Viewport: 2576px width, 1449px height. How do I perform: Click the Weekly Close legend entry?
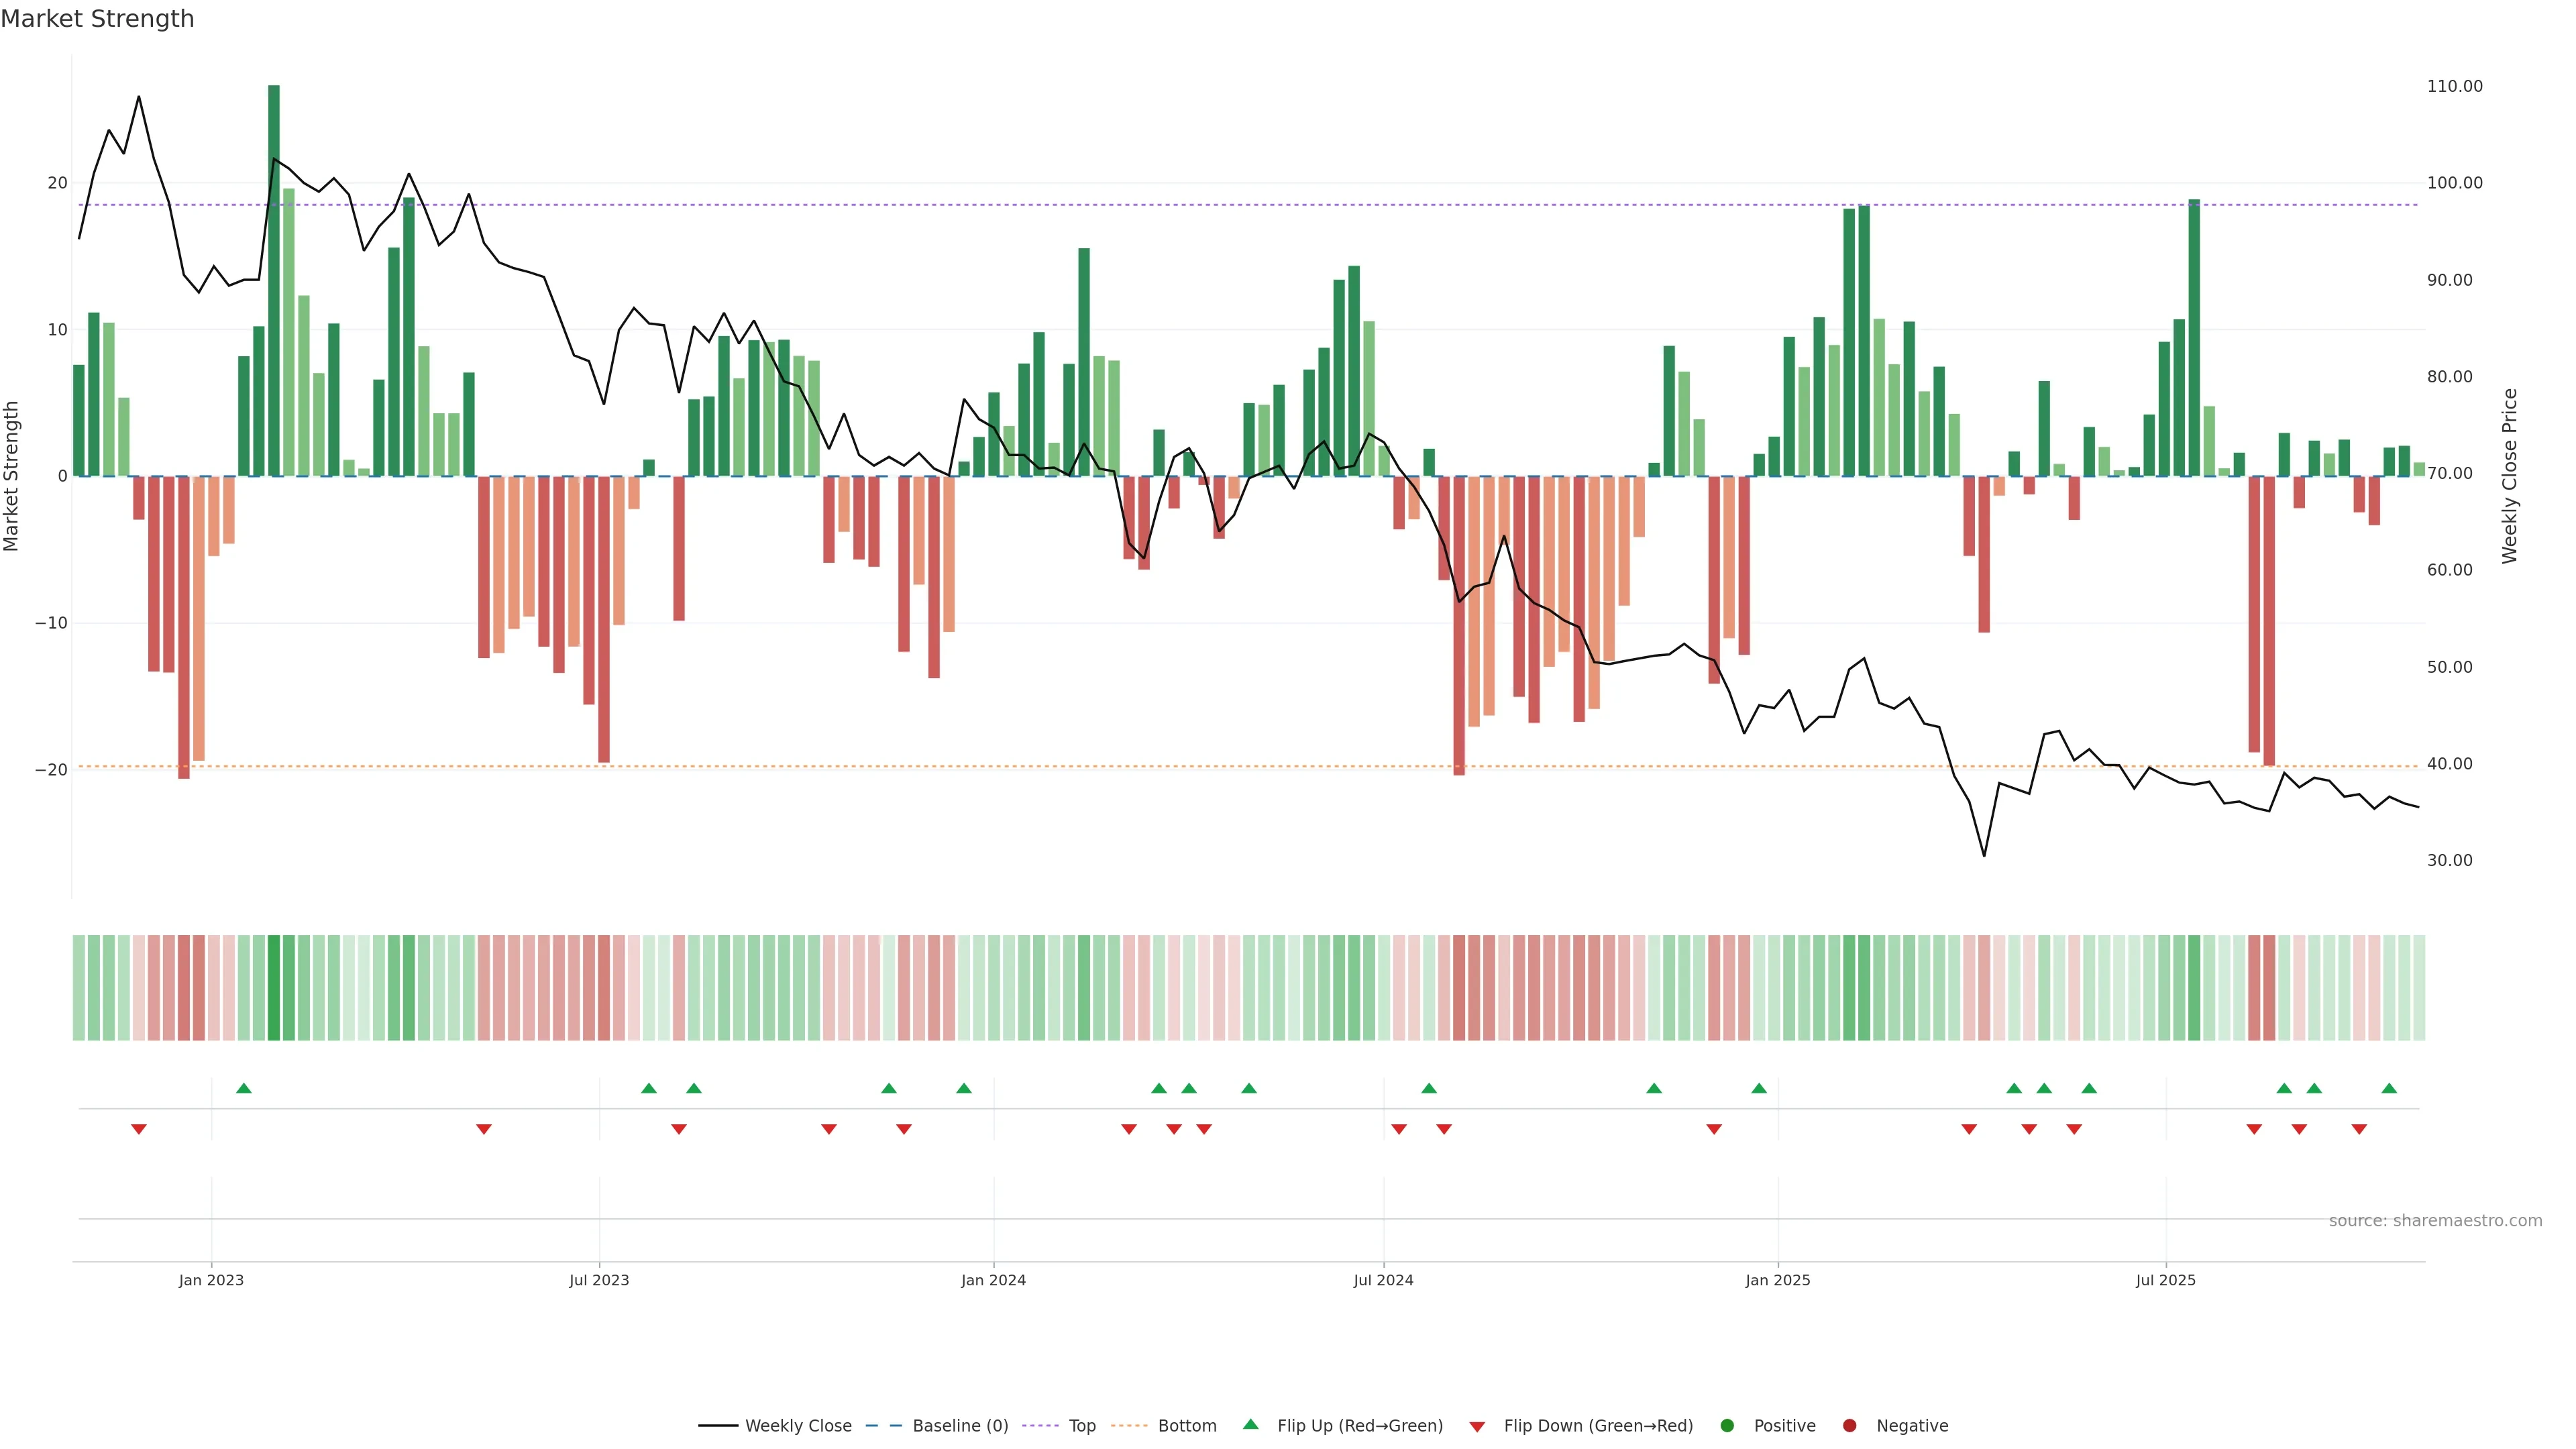[x=797, y=1426]
